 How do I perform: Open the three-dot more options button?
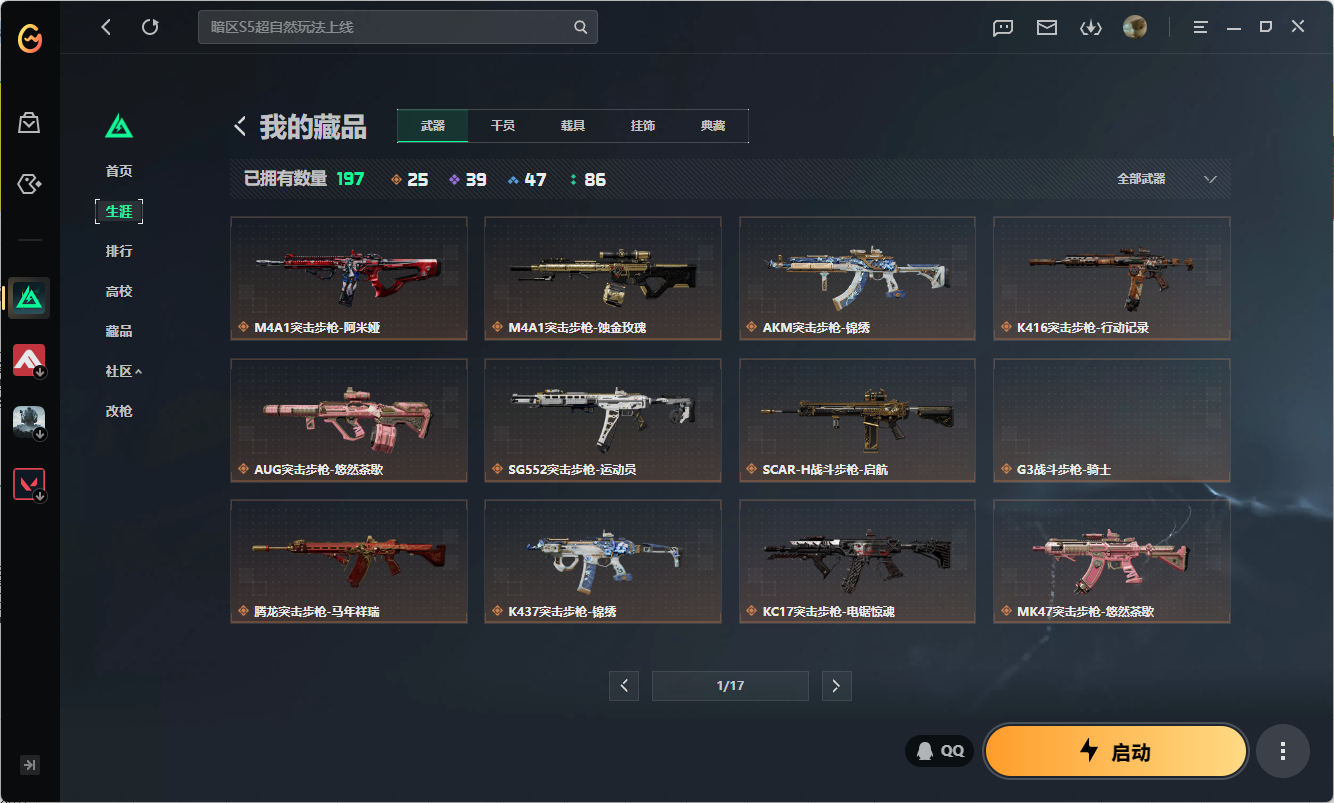click(1282, 751)
